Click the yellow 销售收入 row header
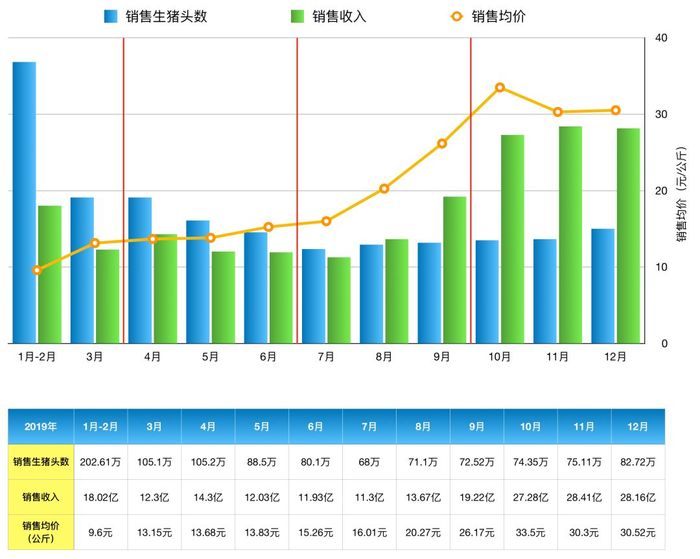The image size is (700, 559). (41, 497)
